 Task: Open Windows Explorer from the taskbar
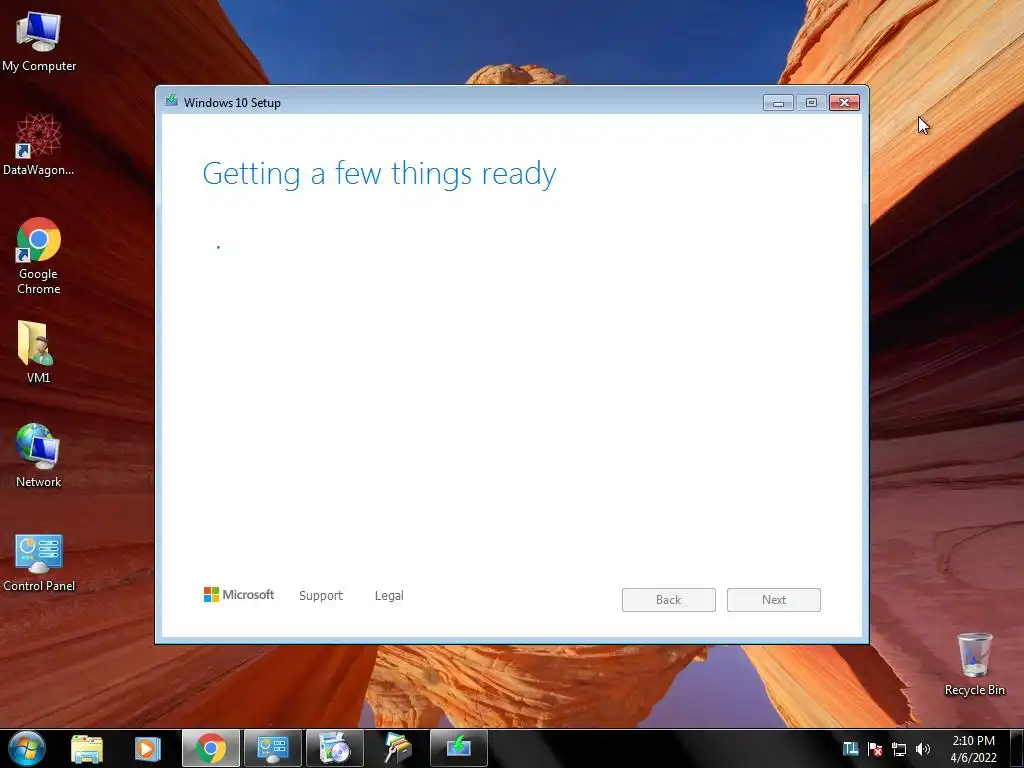click(x=87, y=748)
